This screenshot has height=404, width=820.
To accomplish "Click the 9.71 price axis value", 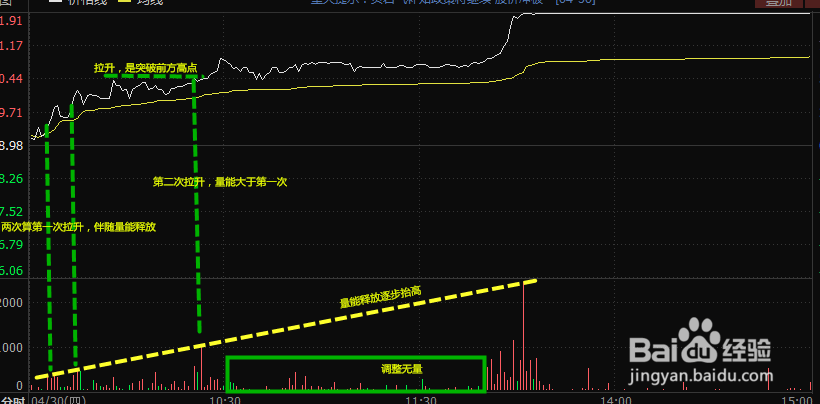I will pyautogui.click(x=11, y=112).
